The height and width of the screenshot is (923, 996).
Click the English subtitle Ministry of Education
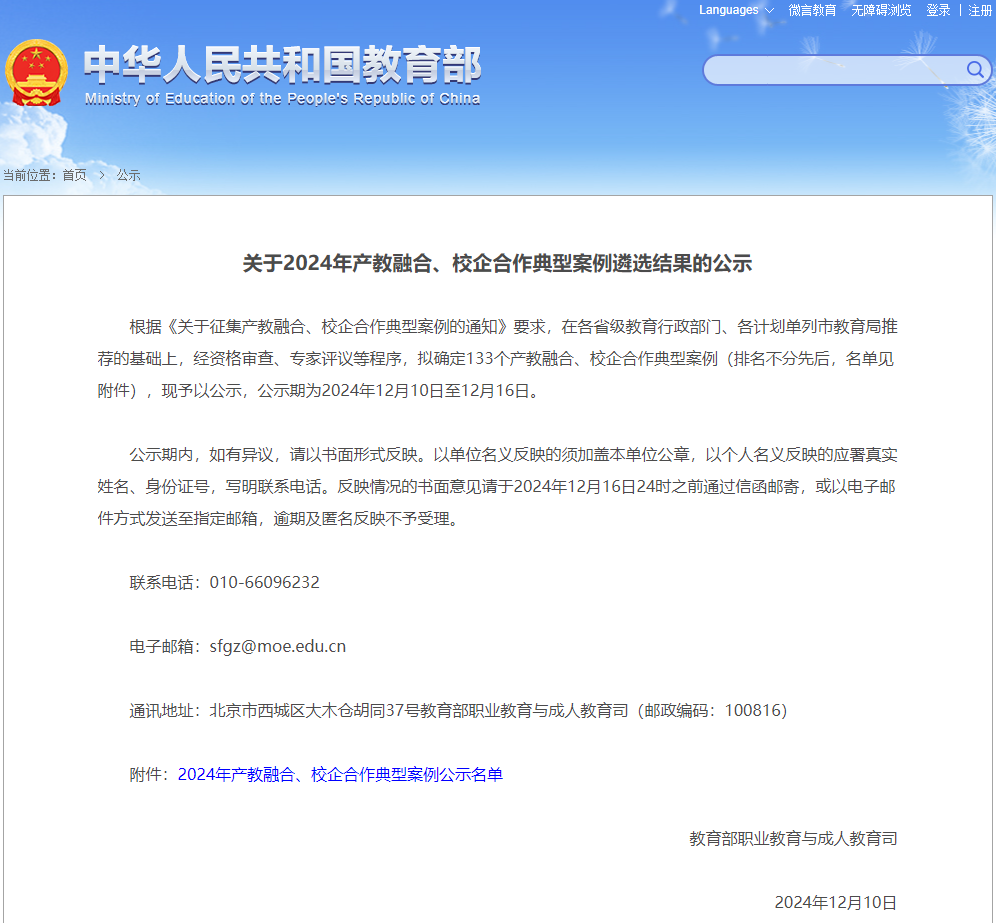point(283,98)
